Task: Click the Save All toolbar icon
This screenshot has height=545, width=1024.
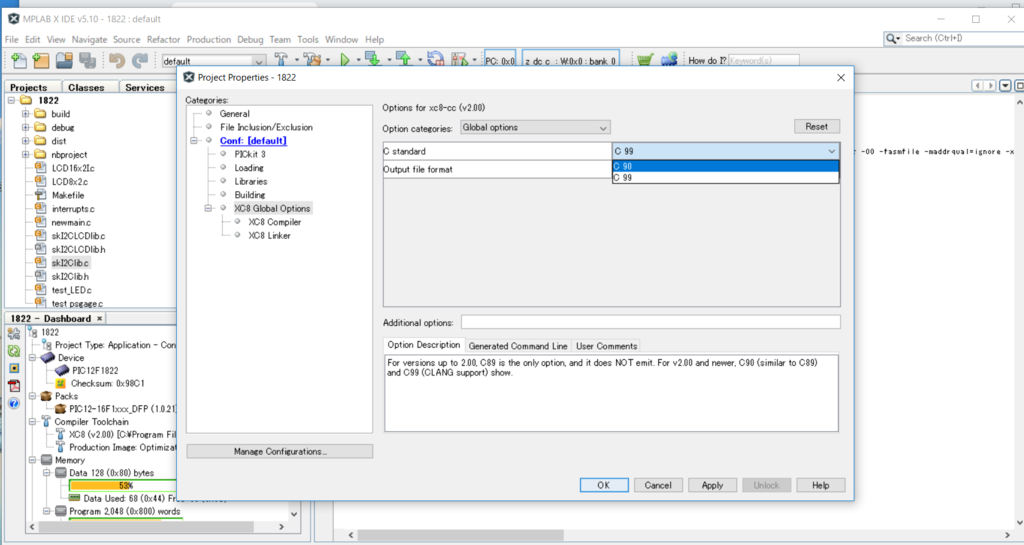Action: pos(88,61)
